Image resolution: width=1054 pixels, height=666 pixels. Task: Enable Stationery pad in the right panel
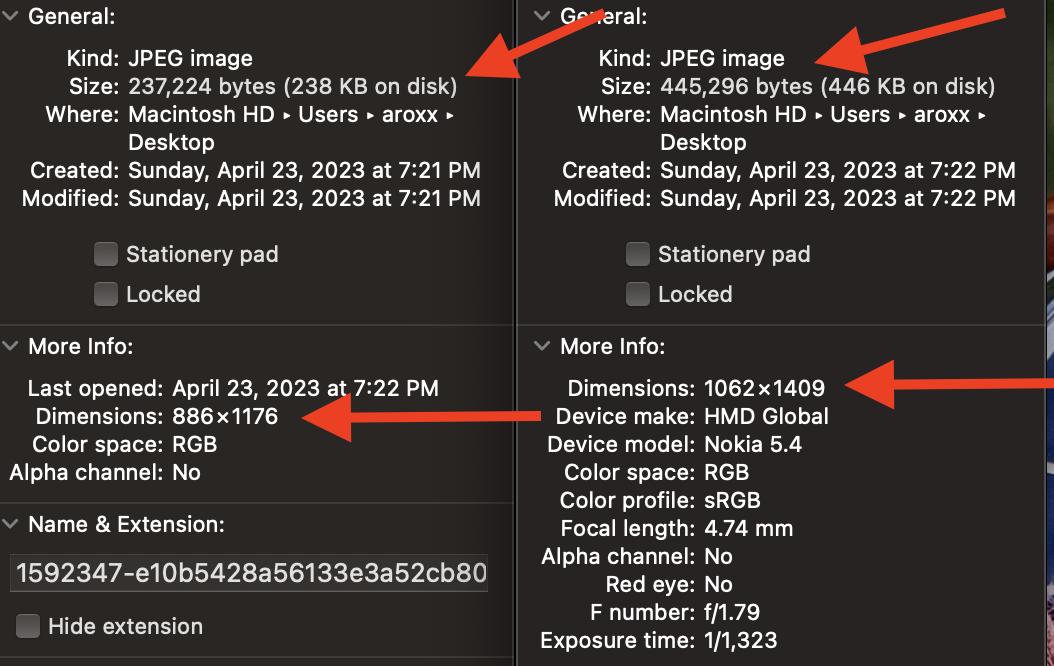point(637,255)
